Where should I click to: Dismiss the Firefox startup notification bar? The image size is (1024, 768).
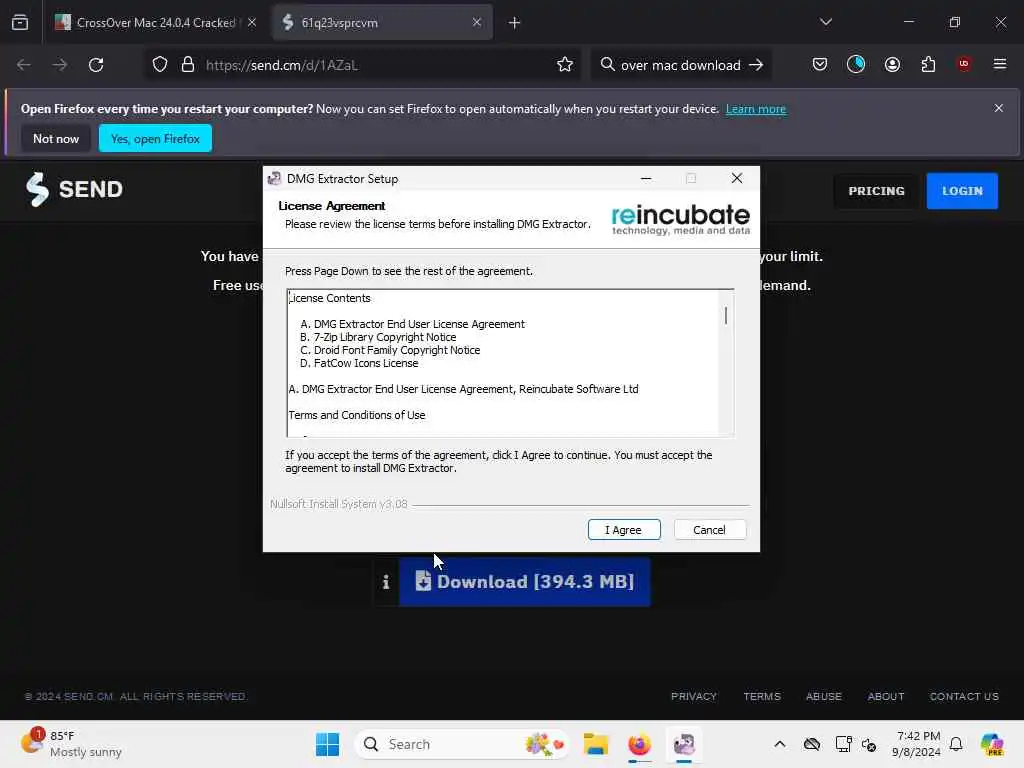click(999, 108)
